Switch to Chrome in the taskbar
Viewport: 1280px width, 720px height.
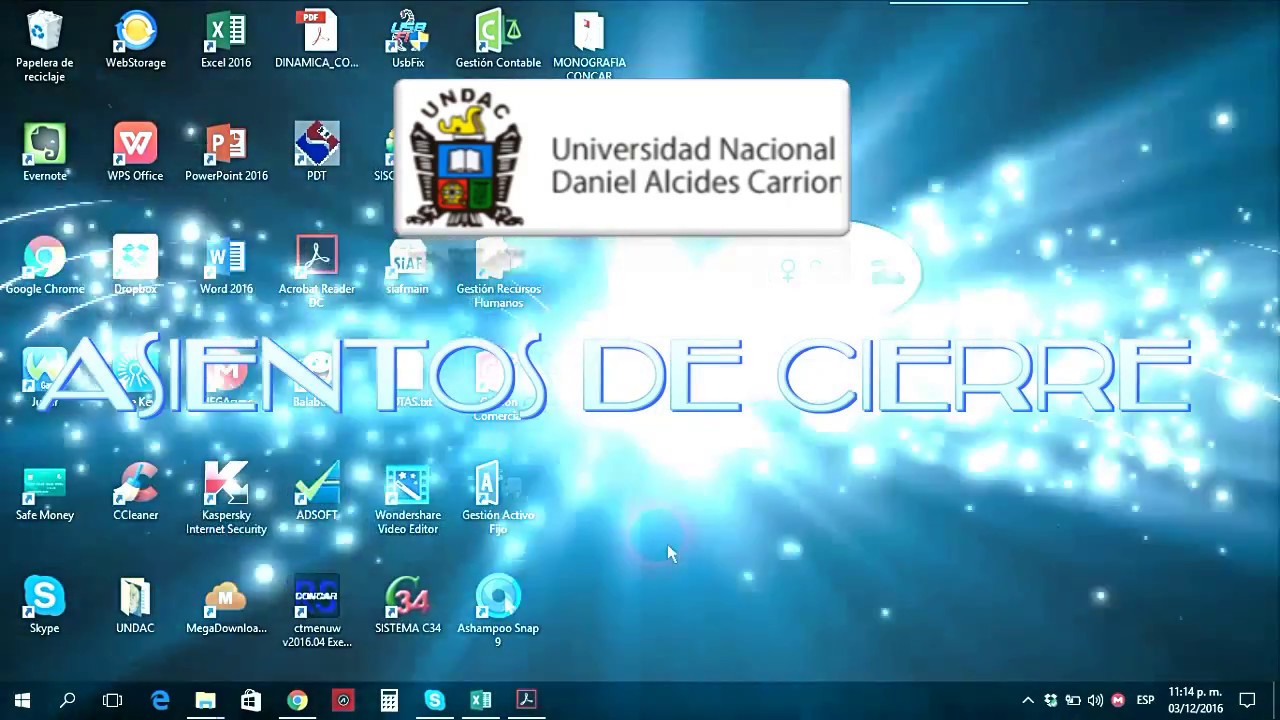point(297,700)
